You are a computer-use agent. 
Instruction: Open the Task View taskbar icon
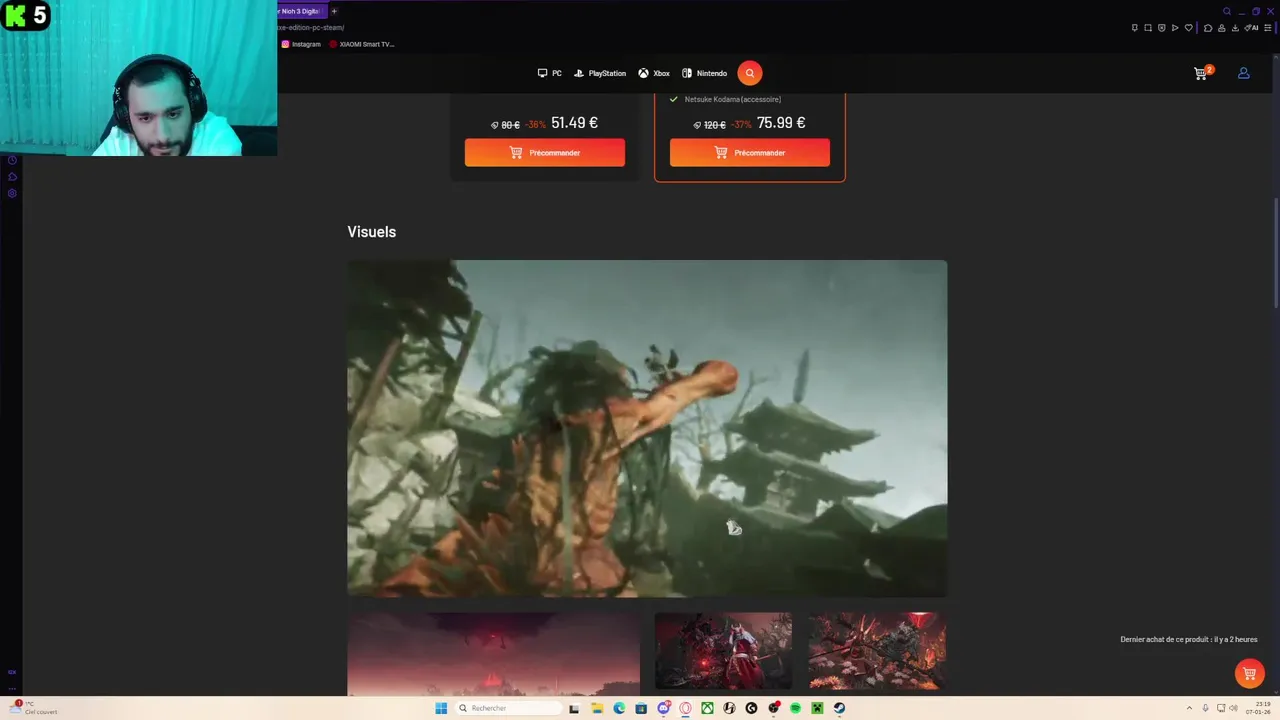[x=574, y=708]
